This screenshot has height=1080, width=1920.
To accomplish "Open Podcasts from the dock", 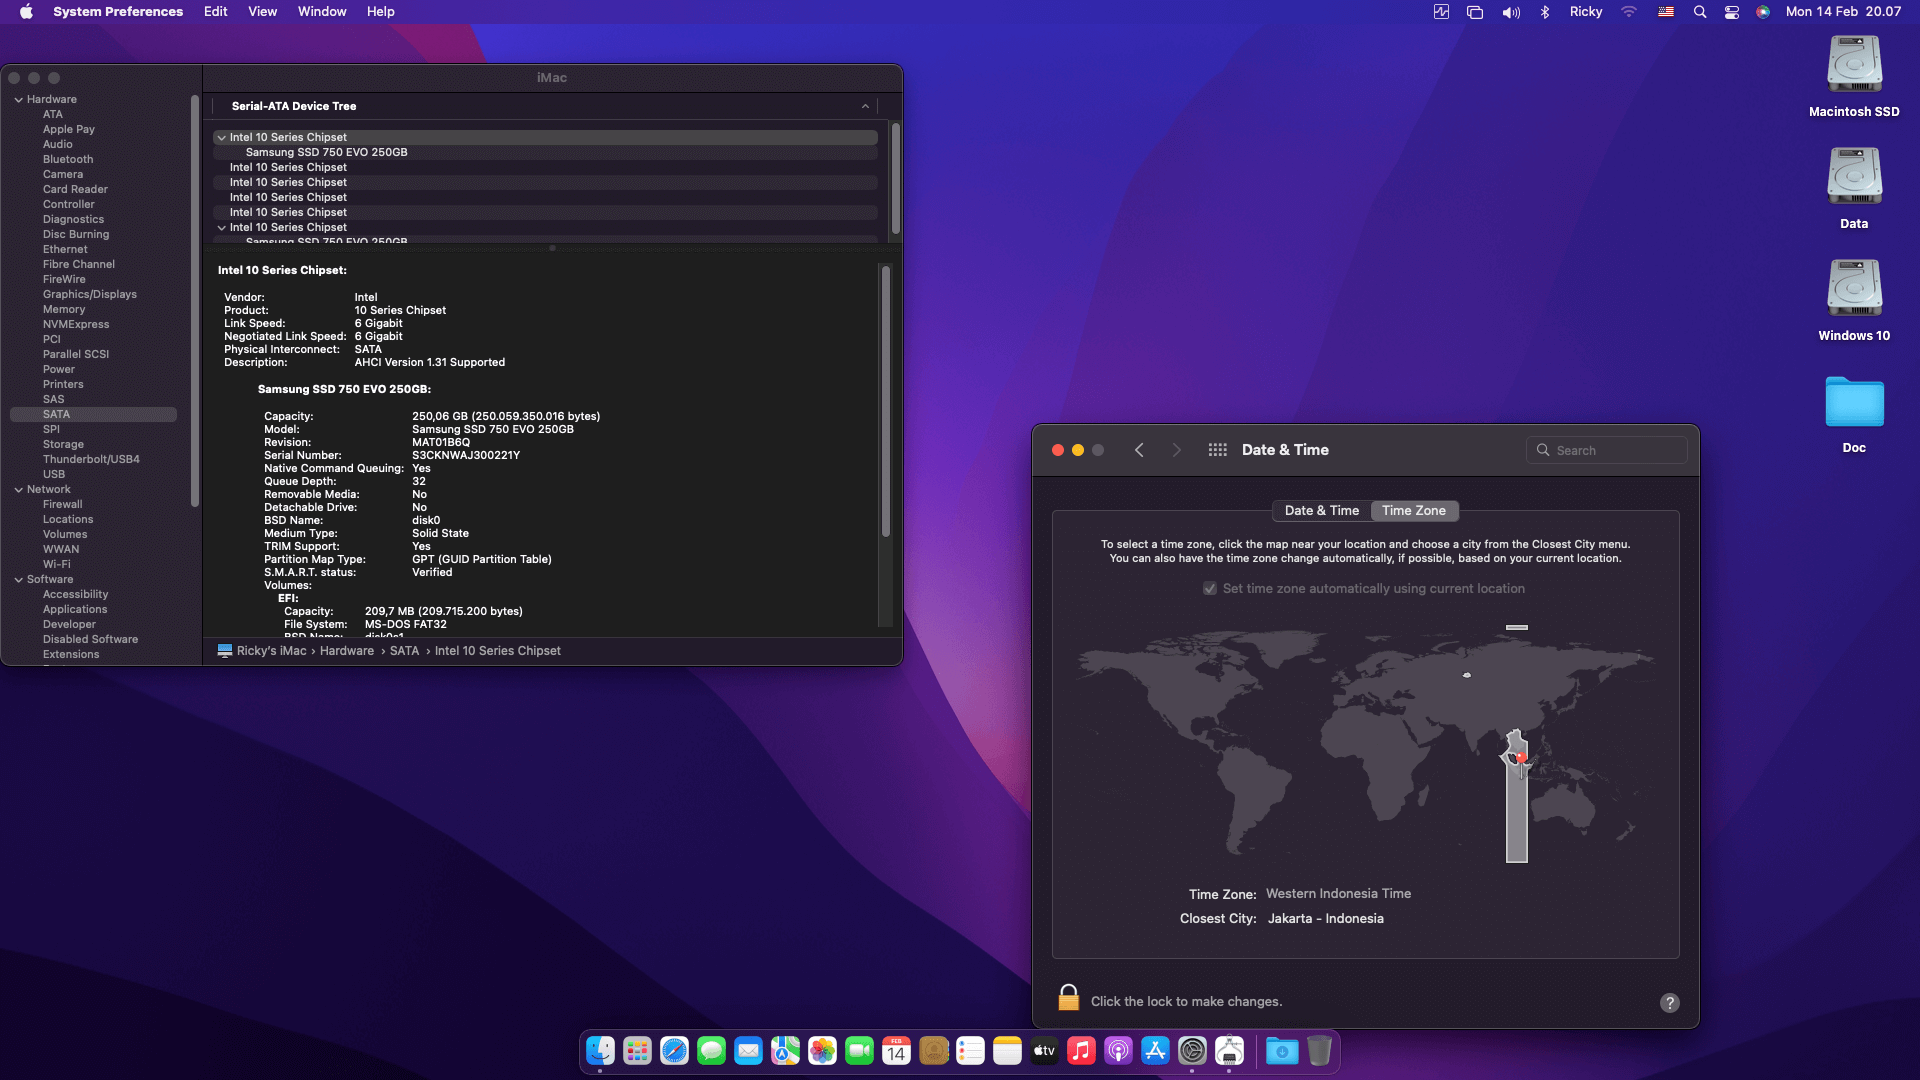I will click(x=1118, y=1051).
